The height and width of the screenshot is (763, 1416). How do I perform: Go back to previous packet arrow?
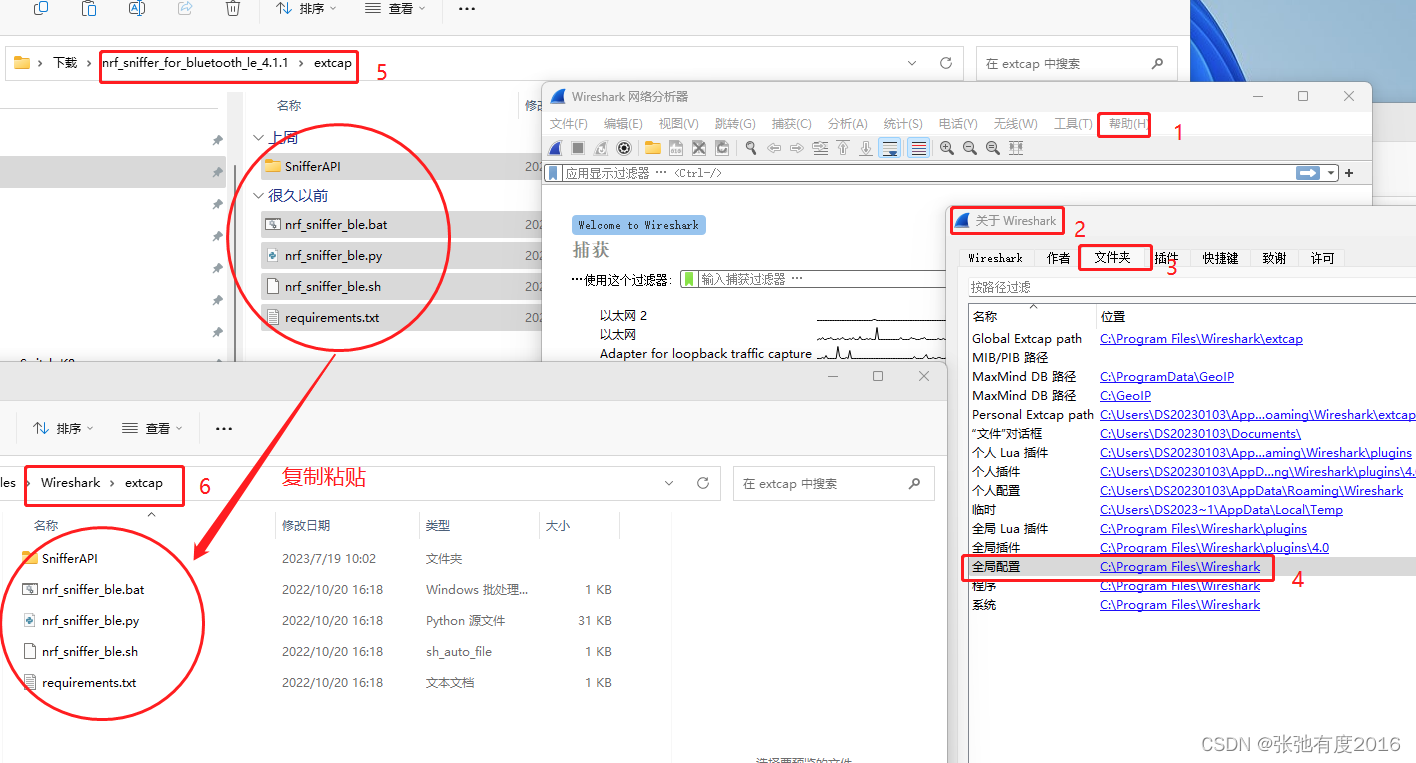[x=774, y=148]
